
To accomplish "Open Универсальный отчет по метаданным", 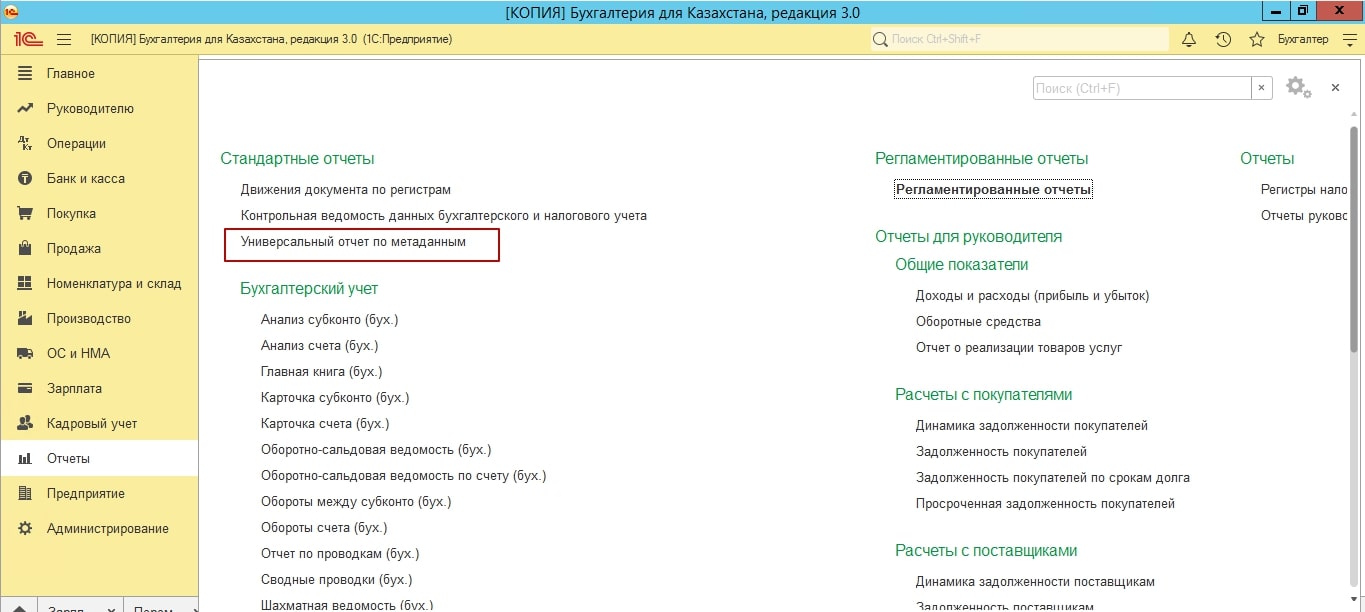I will pos(353,241).
